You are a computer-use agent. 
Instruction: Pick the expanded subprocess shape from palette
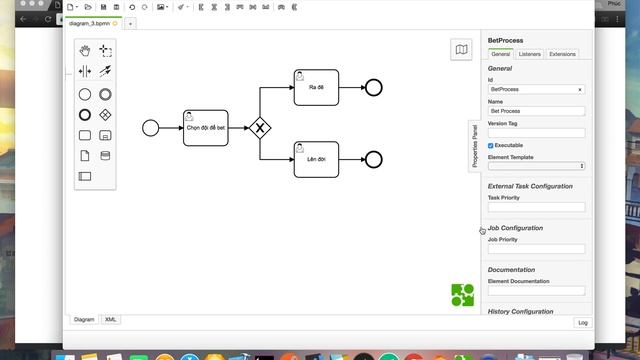pos(105,135)
